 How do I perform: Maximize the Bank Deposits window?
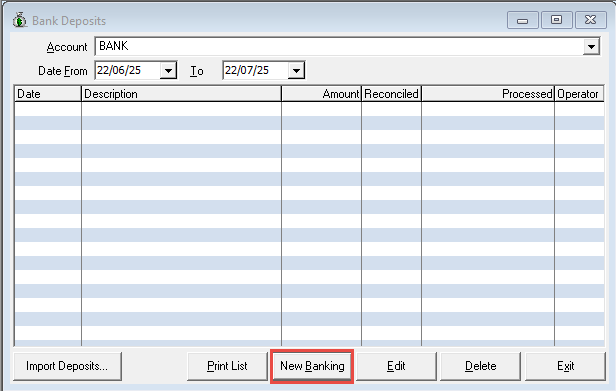click(556, 20)
